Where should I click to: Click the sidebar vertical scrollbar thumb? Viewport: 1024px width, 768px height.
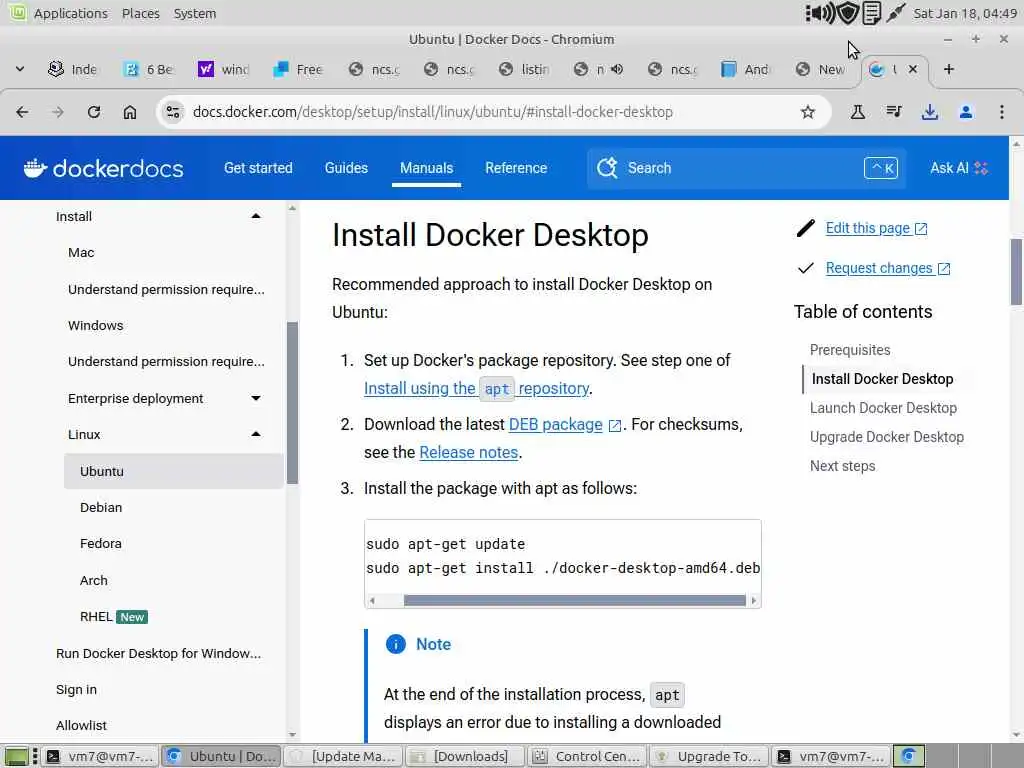pyautogui.click(x=292, y=402)
